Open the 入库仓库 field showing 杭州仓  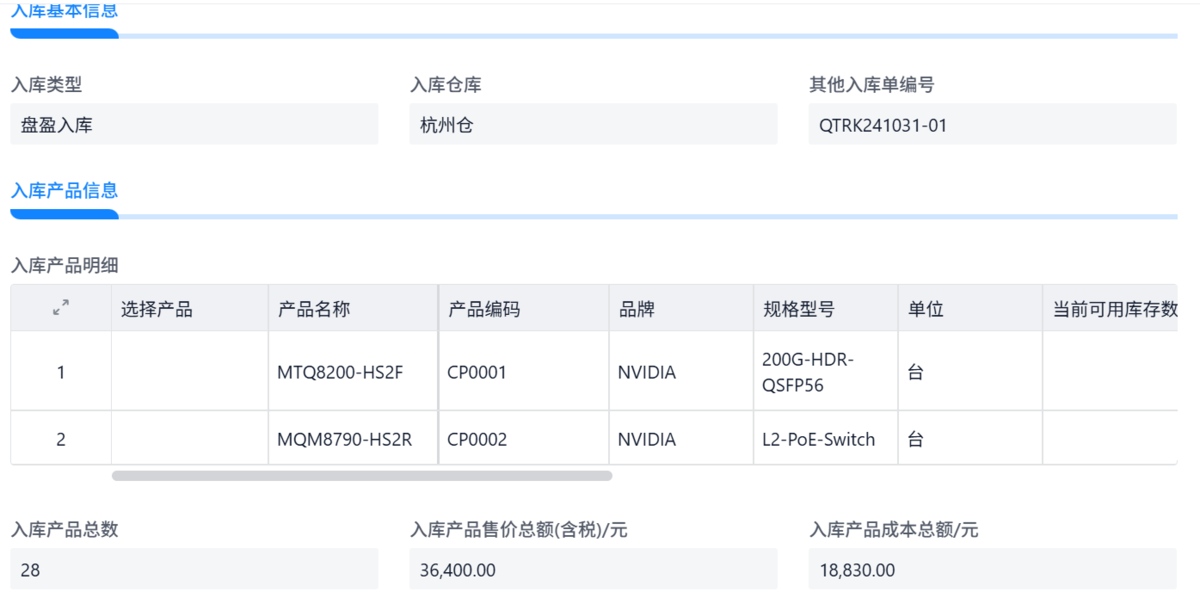coord(593,125)
